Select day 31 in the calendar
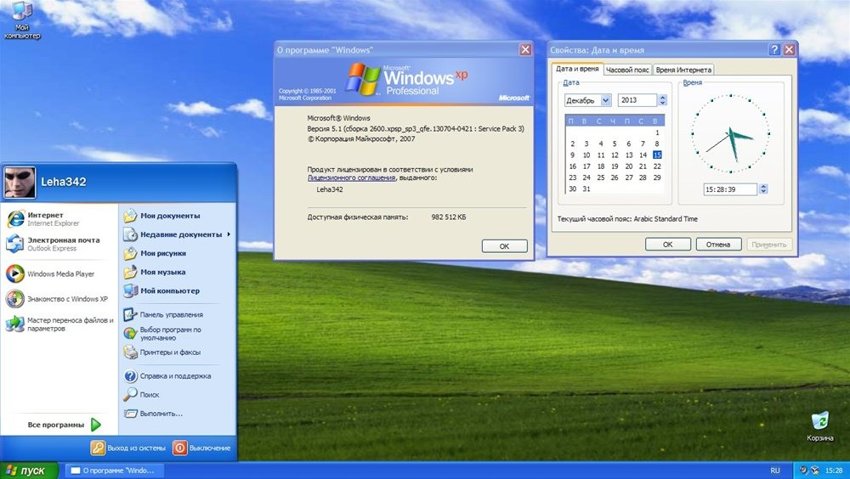The width and height of the screenshot is (850, 479). pos(587,189)
